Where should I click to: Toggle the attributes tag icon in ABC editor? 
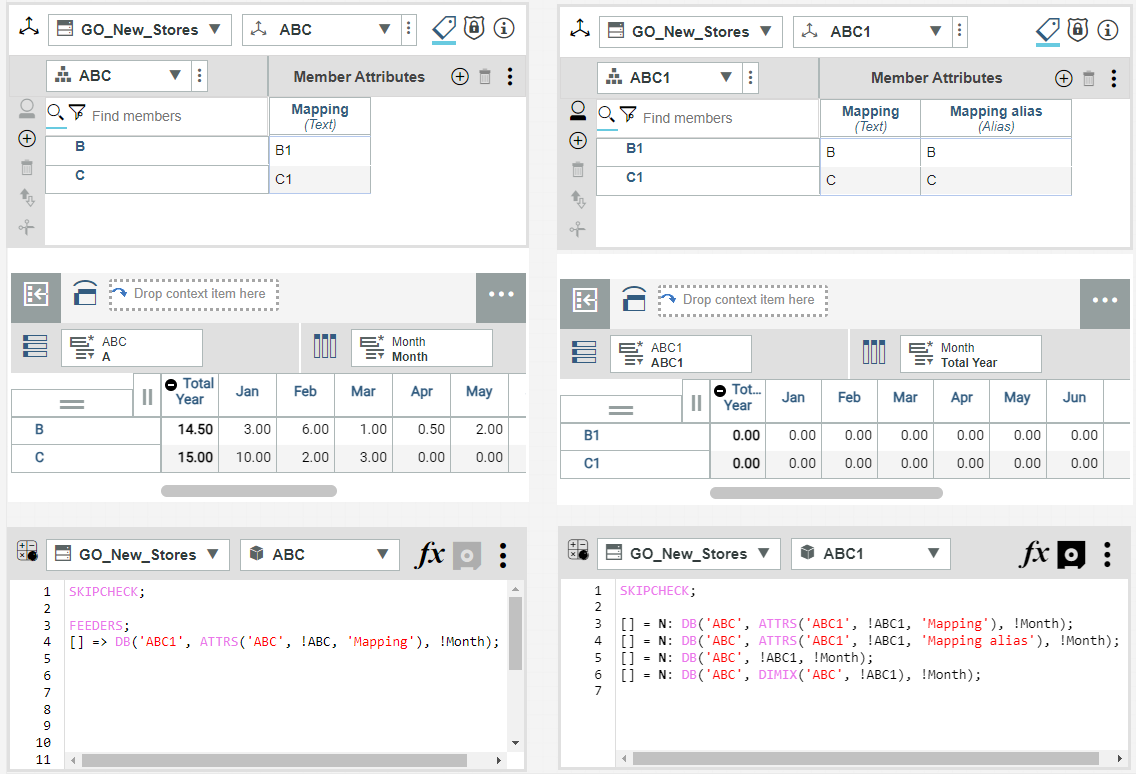pos(444,30)
